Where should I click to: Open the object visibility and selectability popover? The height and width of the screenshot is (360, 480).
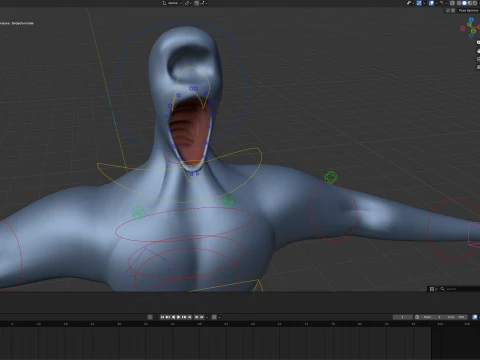pyautogui.click(x=410, y=3)
